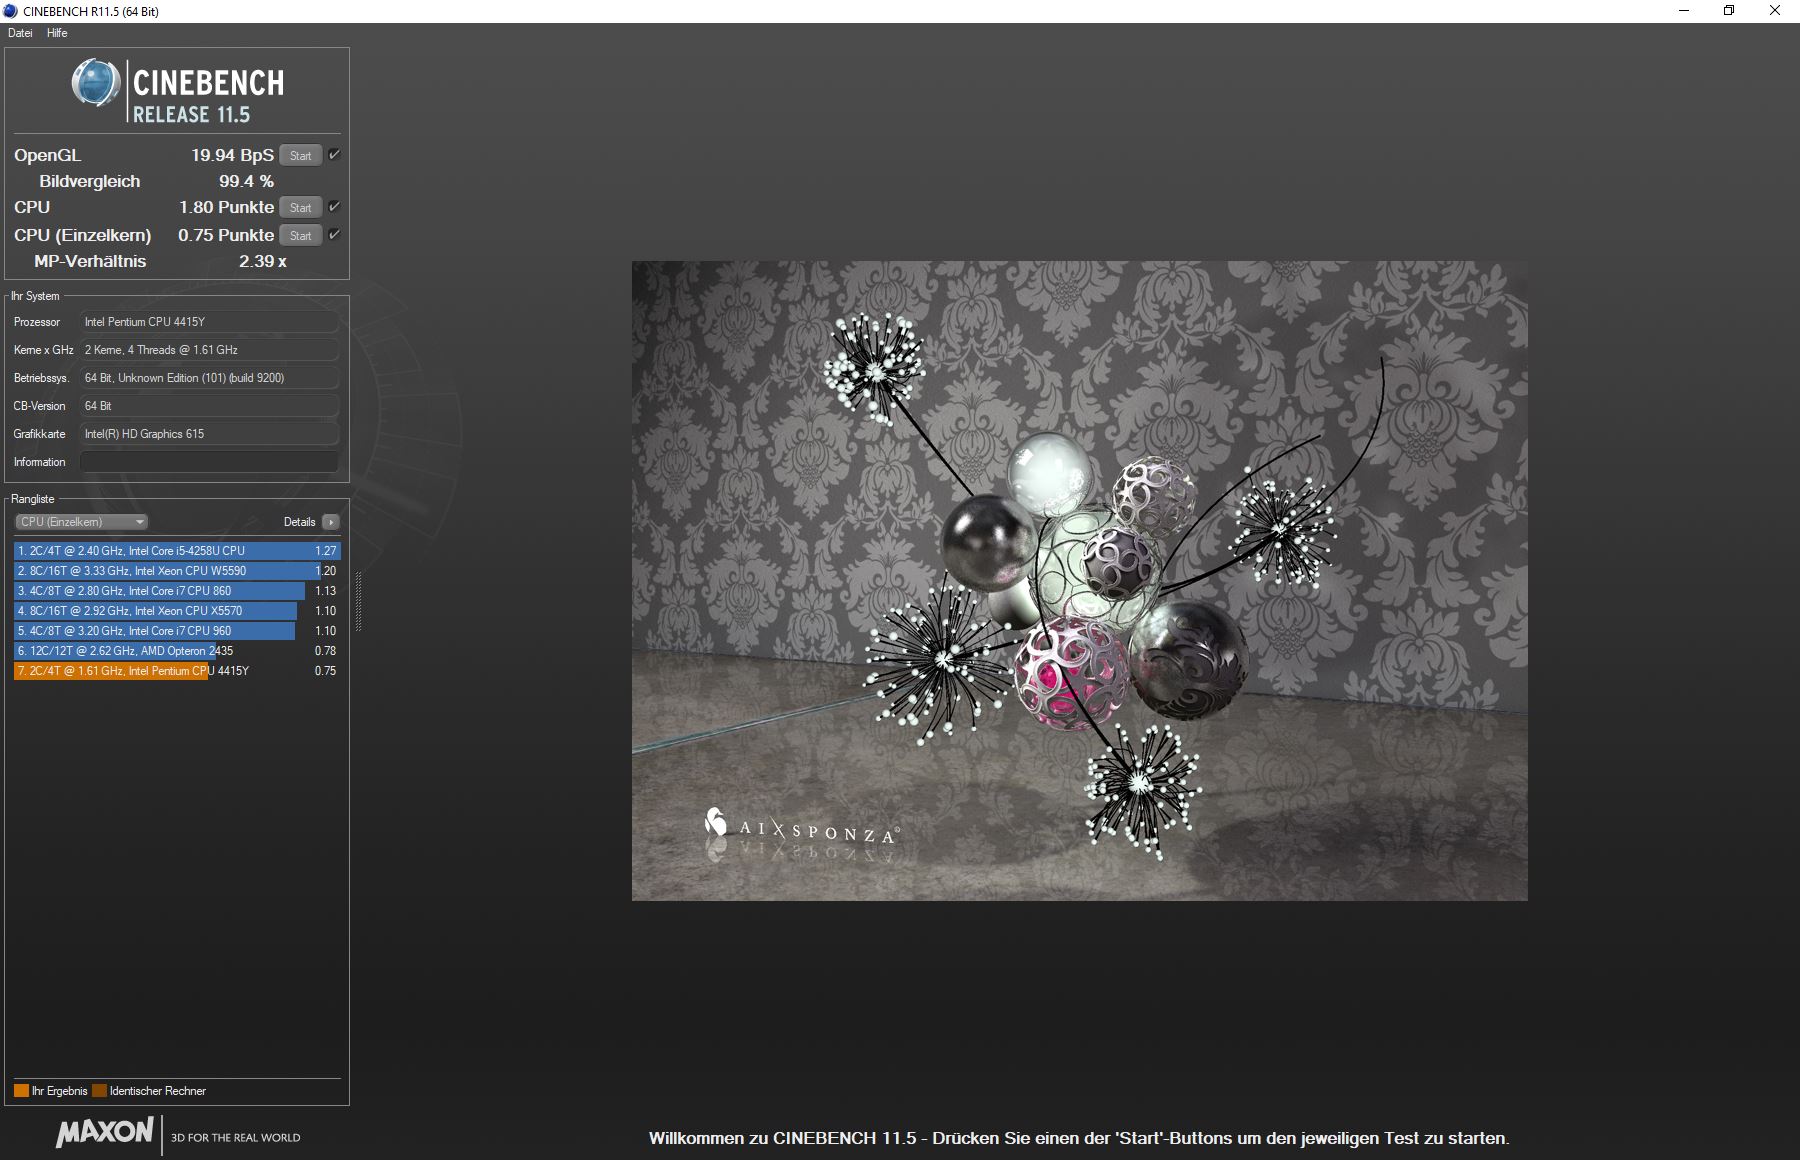Click the panel splitter handle beside the ranking list

[x=358, y=602]
